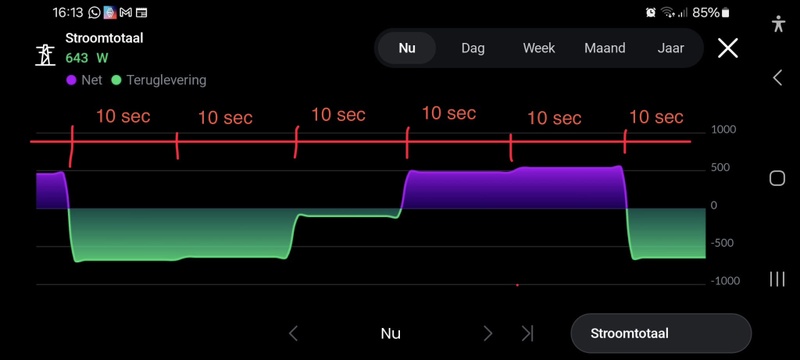Select the Nu time range
The width and height of the screenshot is (800, 360).
[407, 48]
